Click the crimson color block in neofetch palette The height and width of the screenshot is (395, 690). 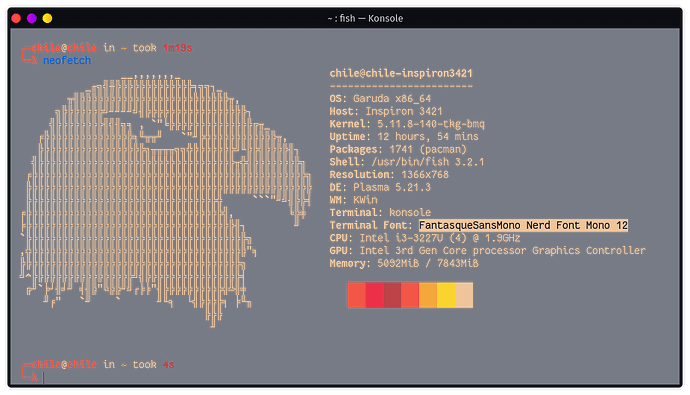point(374,295)
